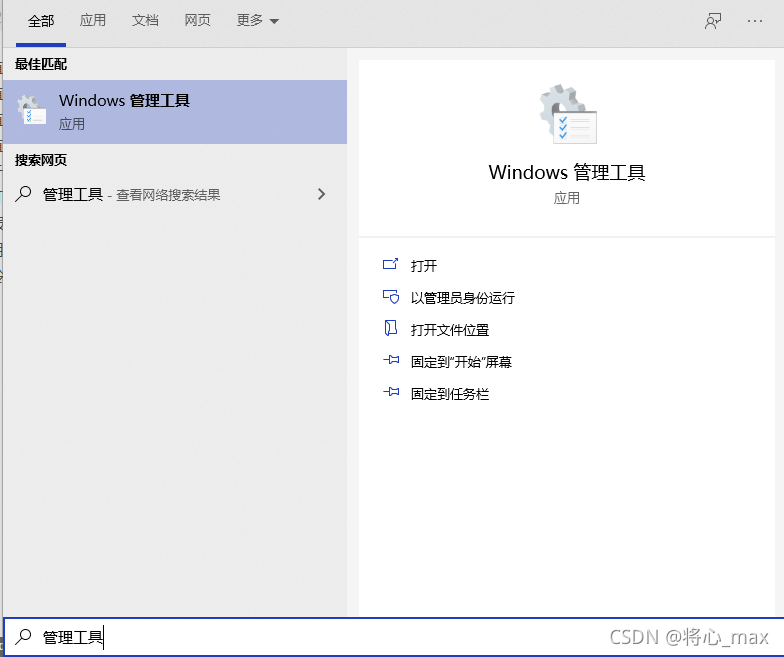This screenshot has width=784, height=657.
Task: Choose 以管理员身份运行
Action: [462, 298]
